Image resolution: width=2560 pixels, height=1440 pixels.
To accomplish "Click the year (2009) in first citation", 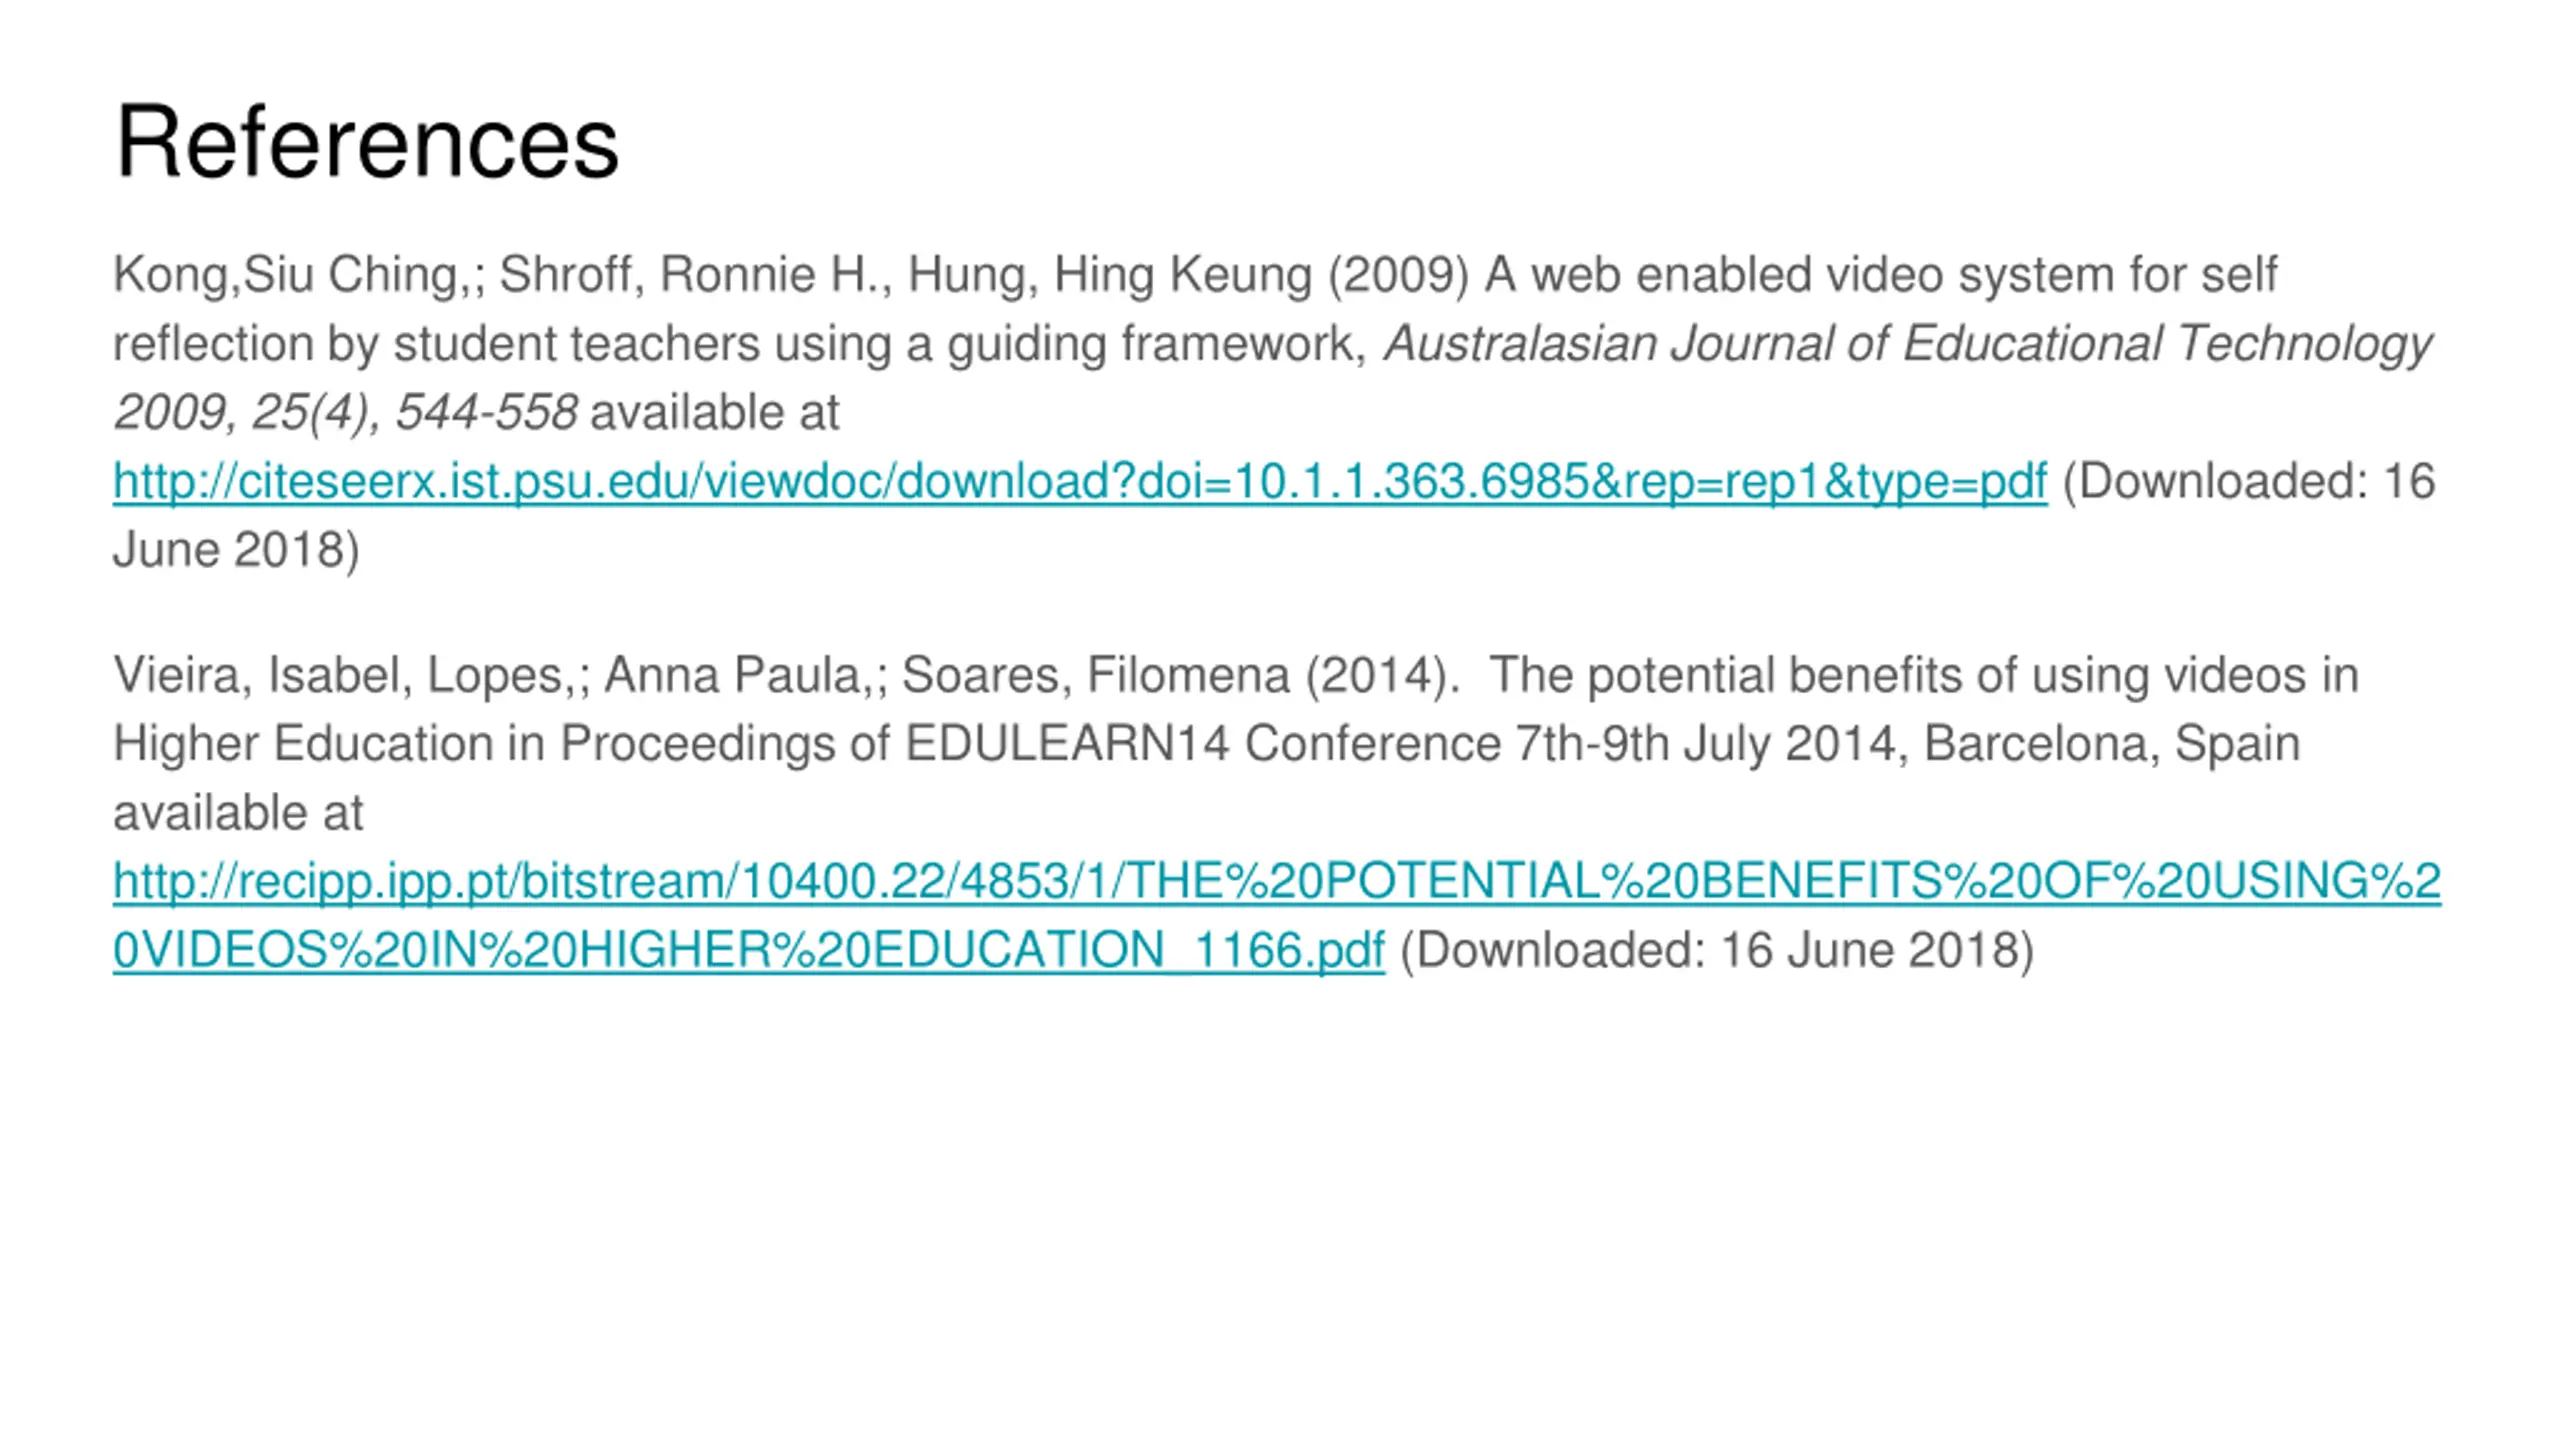I will (1399, 274).
